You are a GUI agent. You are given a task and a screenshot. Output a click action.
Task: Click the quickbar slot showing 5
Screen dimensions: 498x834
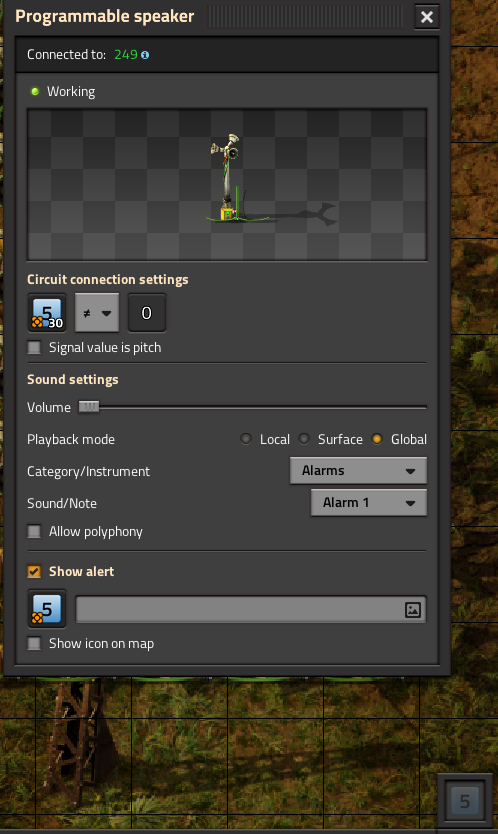(464, 800)
